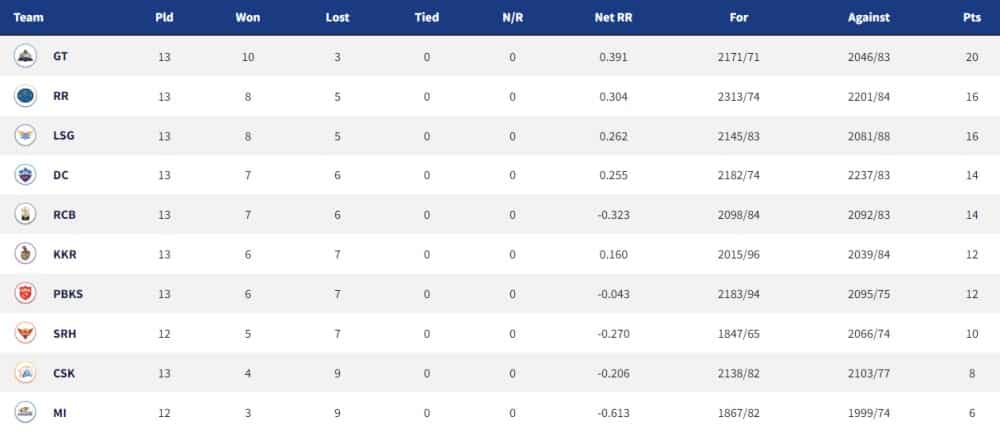1000x444 pixels.
Task: Select the LSG team logo
Action: click(26, 135)
